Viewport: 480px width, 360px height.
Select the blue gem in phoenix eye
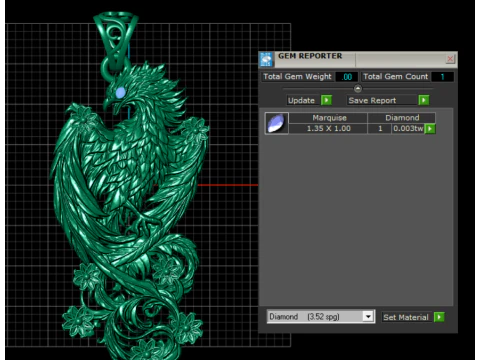[x=120, y=92]
